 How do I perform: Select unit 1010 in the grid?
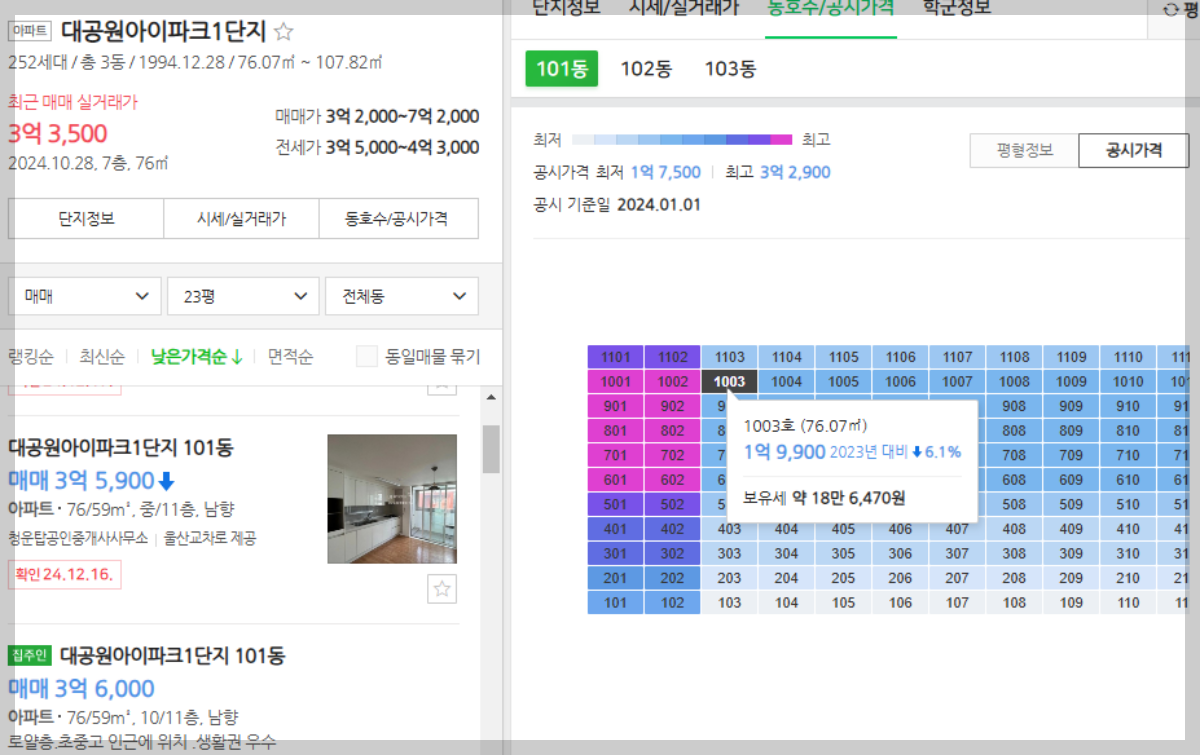click(1129, 381)
